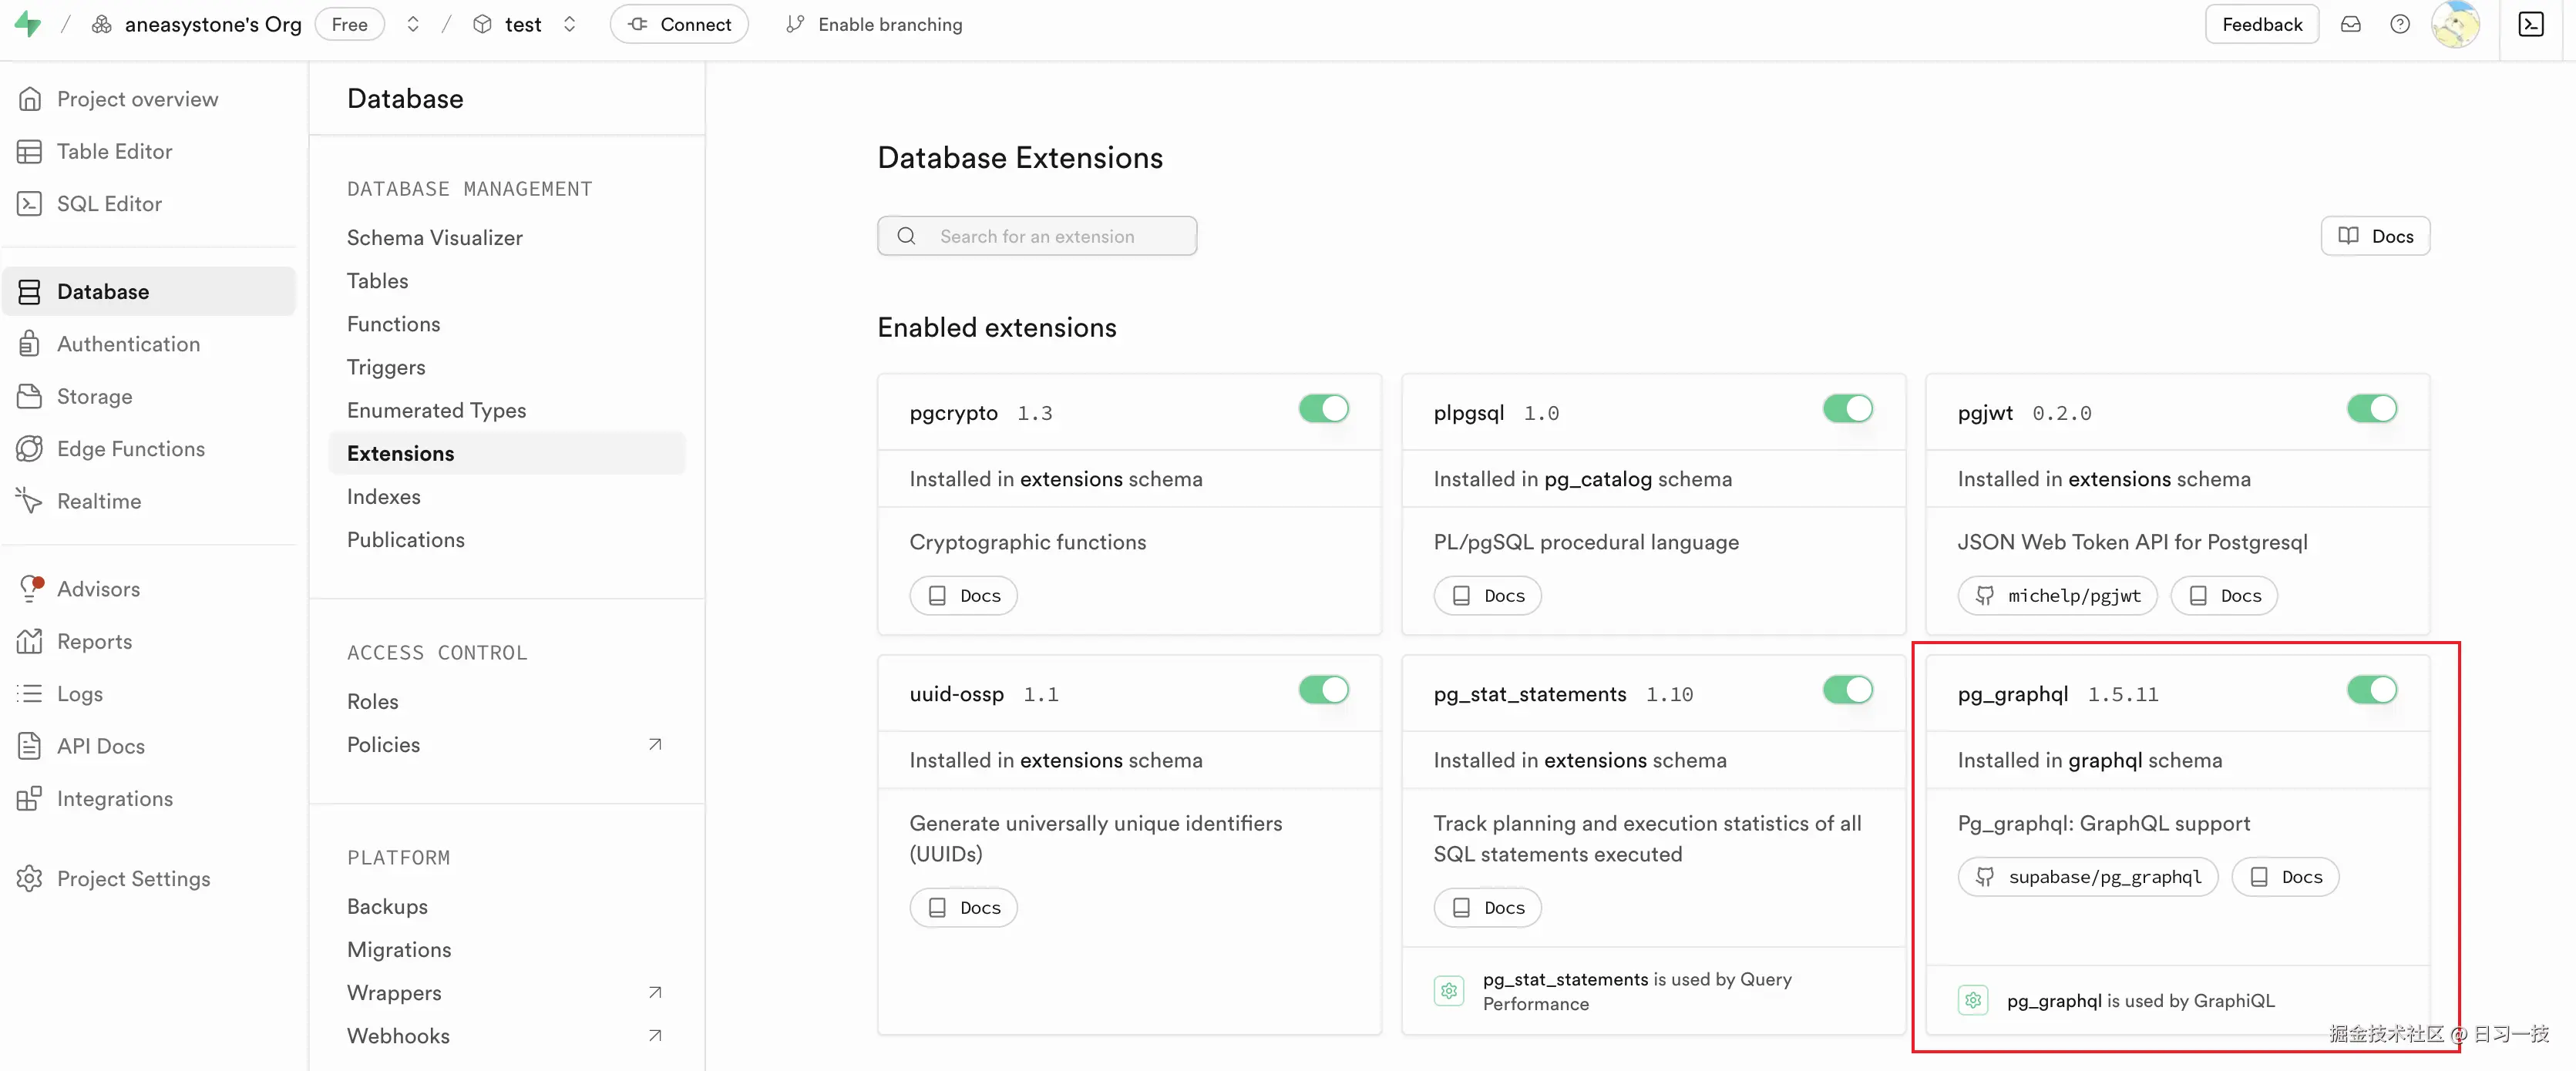Open the help icon in the header
This screenshot has height=1071, width=2576.
[2400, 23]
